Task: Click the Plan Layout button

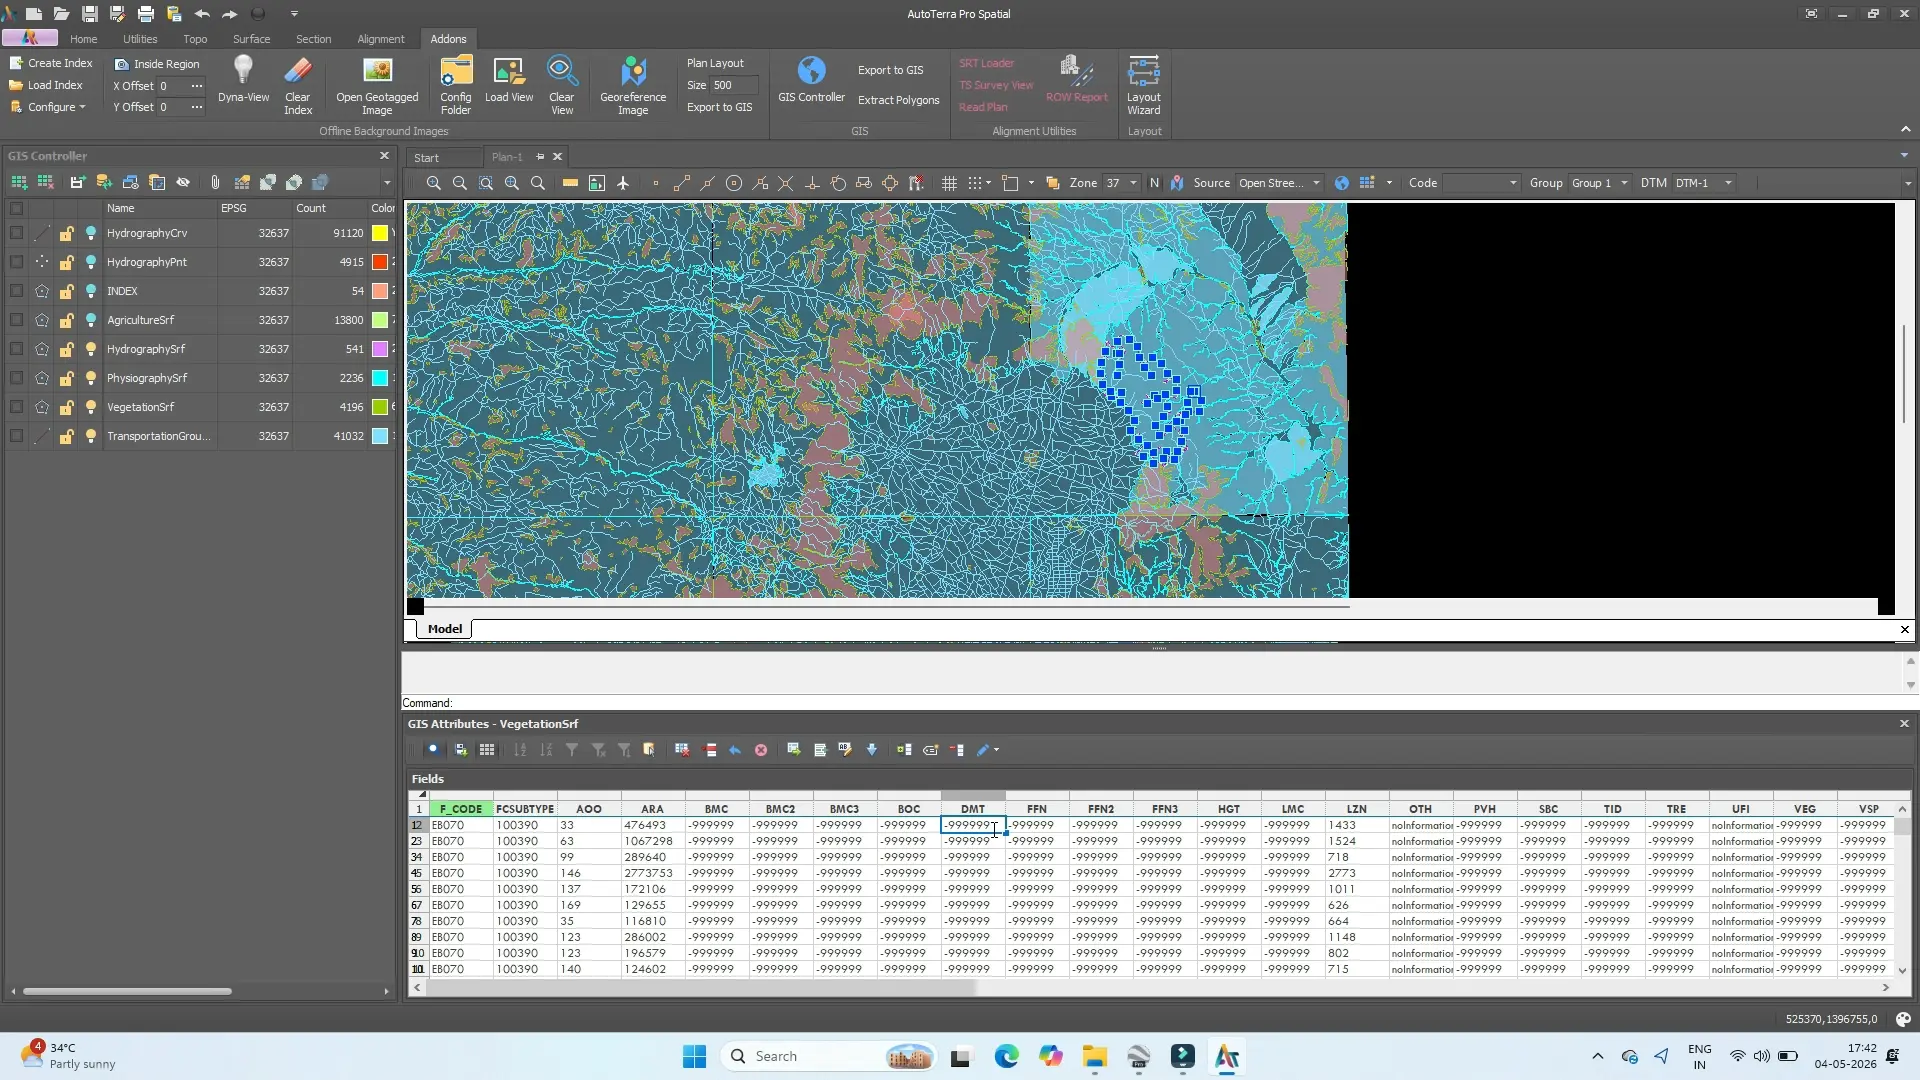Action: click(715, 63)
